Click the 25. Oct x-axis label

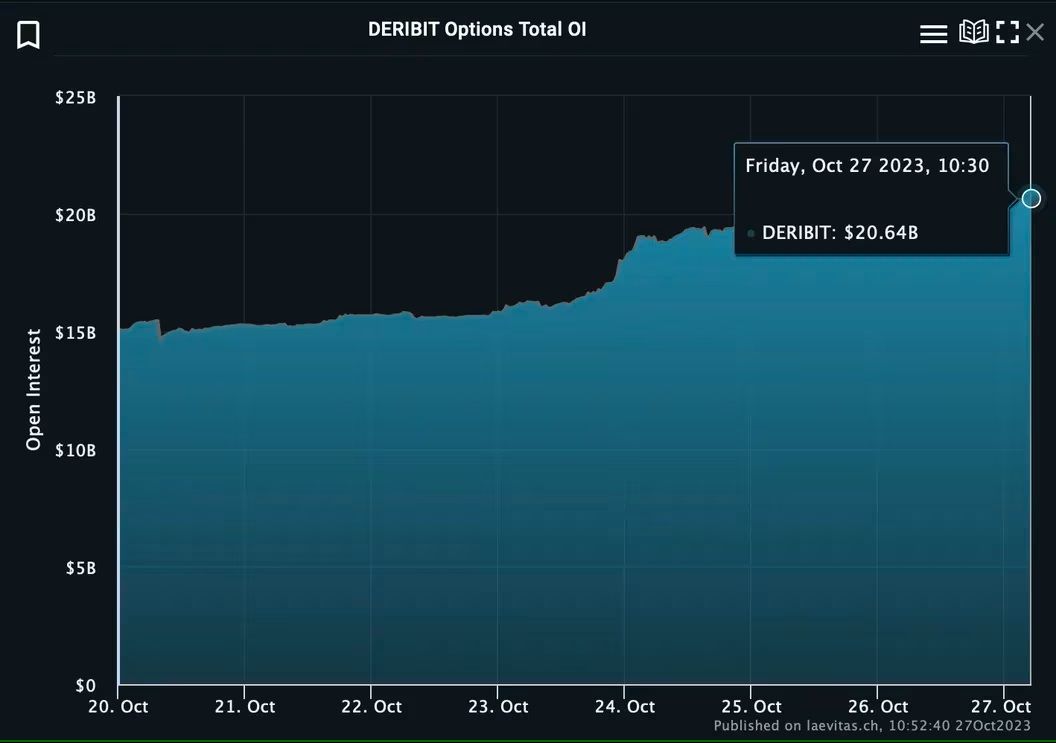click(751, 707)
